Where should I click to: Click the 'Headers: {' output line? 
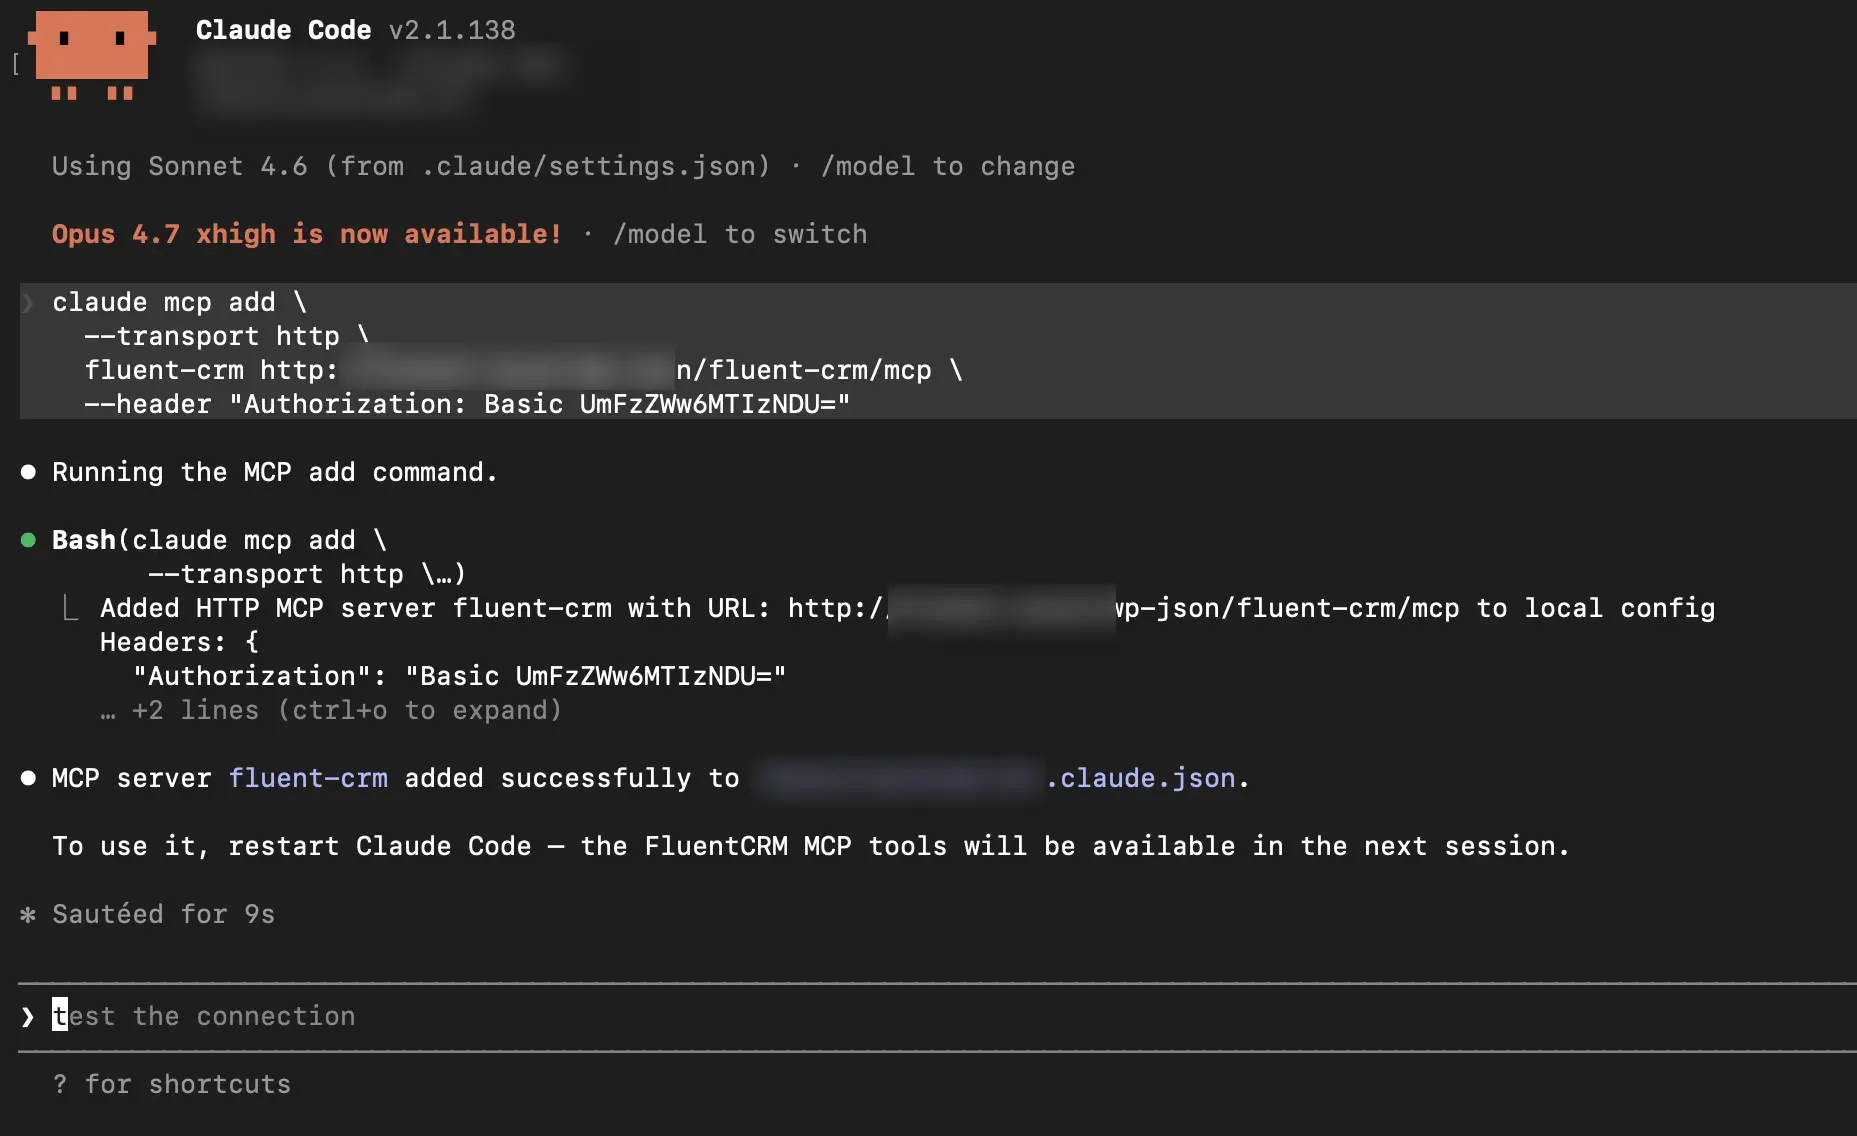[179, 642]
